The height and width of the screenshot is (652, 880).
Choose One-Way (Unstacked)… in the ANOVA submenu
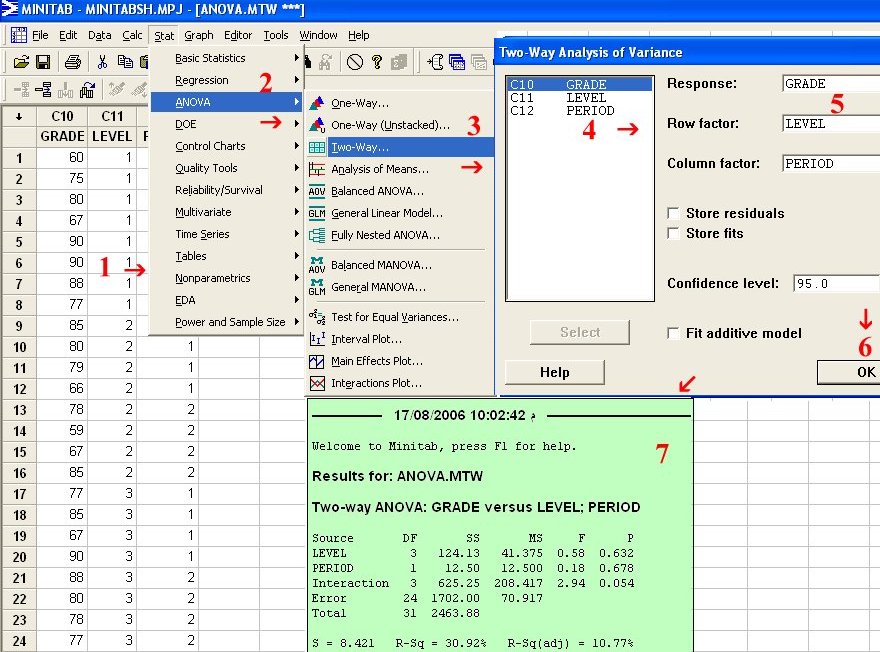pyautogui.click(x=390, y=125)
